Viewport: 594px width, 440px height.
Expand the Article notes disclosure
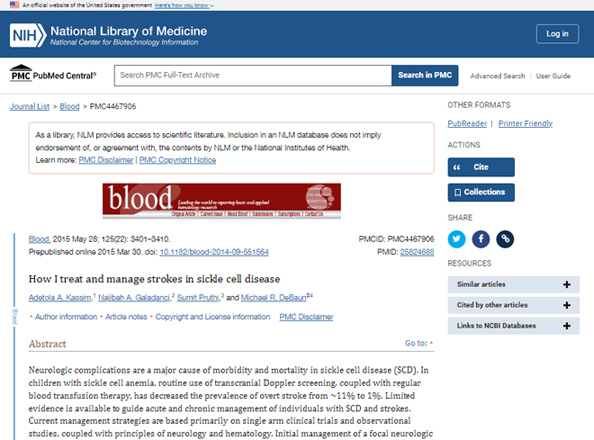124,317
